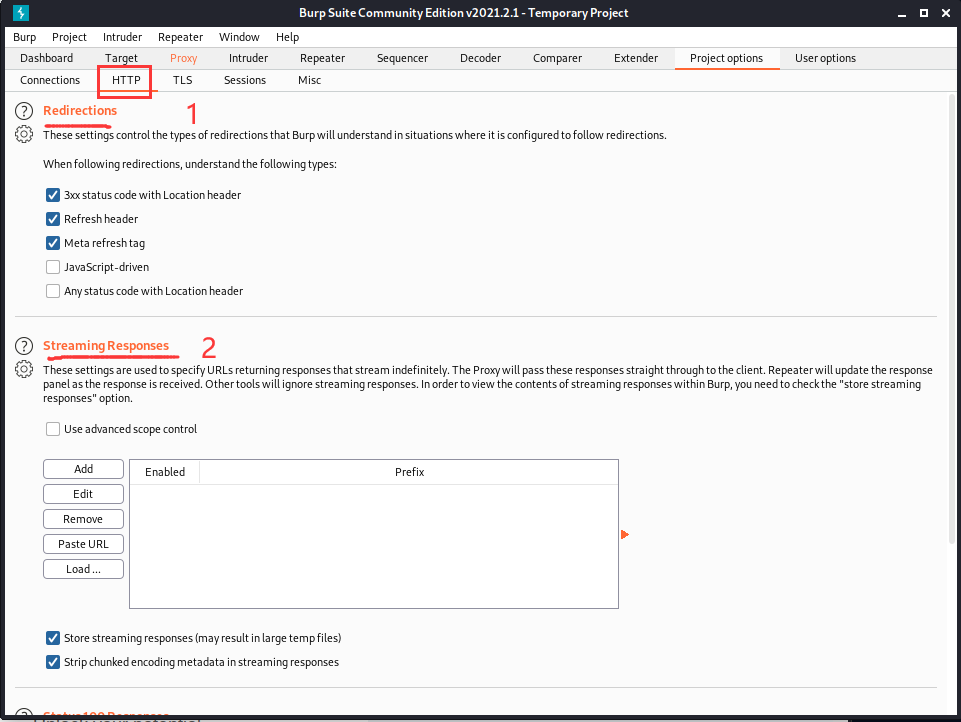
Task: Switch to the Repeater tool tab
Action: click(x=322, y=58)
